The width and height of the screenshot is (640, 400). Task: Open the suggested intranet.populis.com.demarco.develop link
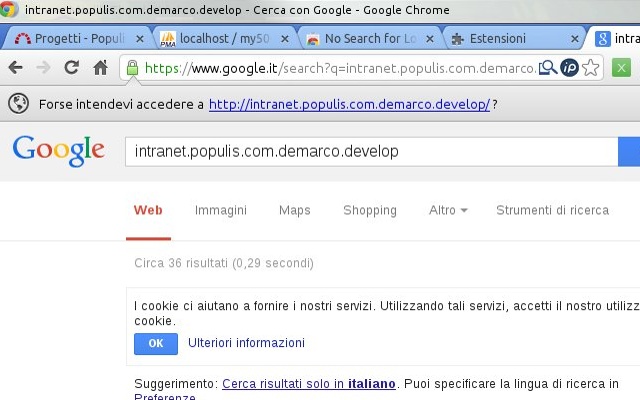[349, 104]
